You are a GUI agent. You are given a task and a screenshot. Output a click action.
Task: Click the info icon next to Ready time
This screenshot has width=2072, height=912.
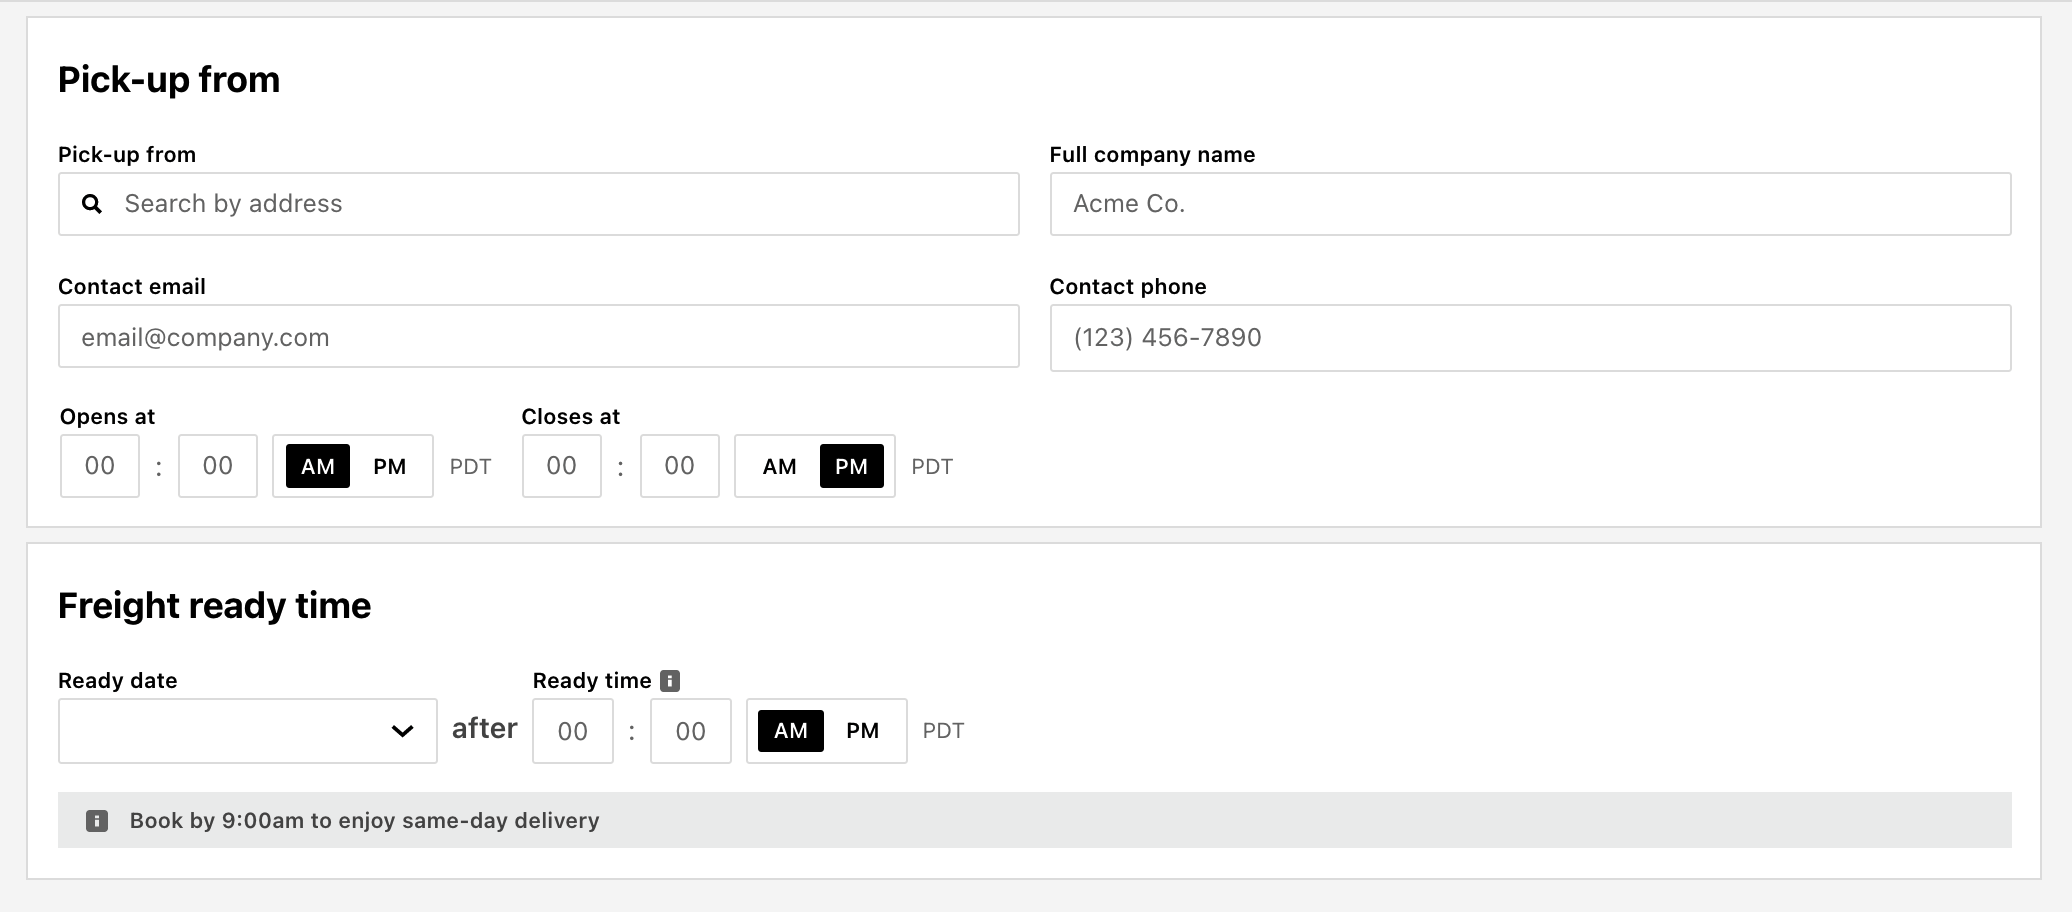671,681
